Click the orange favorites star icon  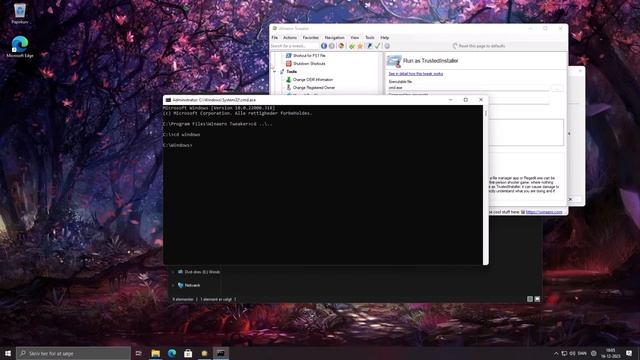click(360, 46)
